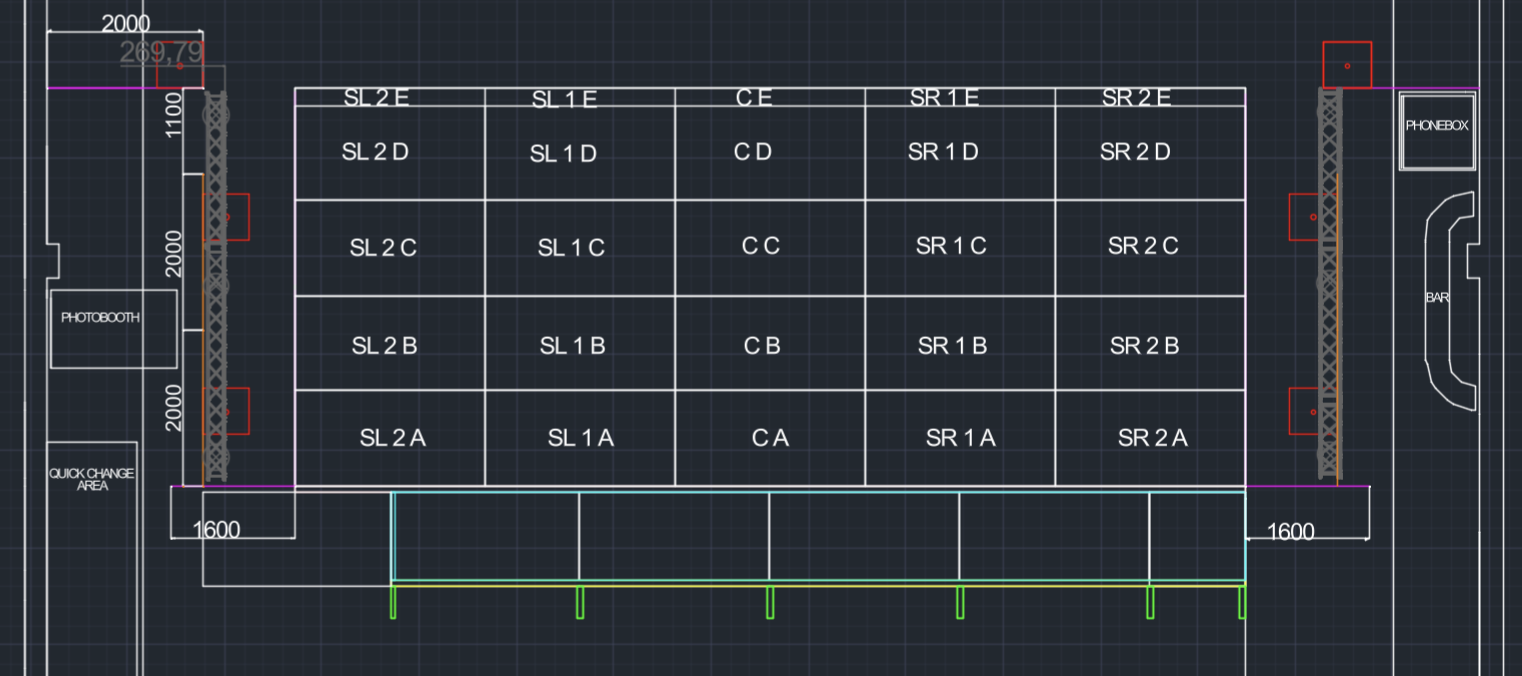This screenshot has height=676, width=1522.
Task: Select the SR 1 B label
Action: pos(952,346)
